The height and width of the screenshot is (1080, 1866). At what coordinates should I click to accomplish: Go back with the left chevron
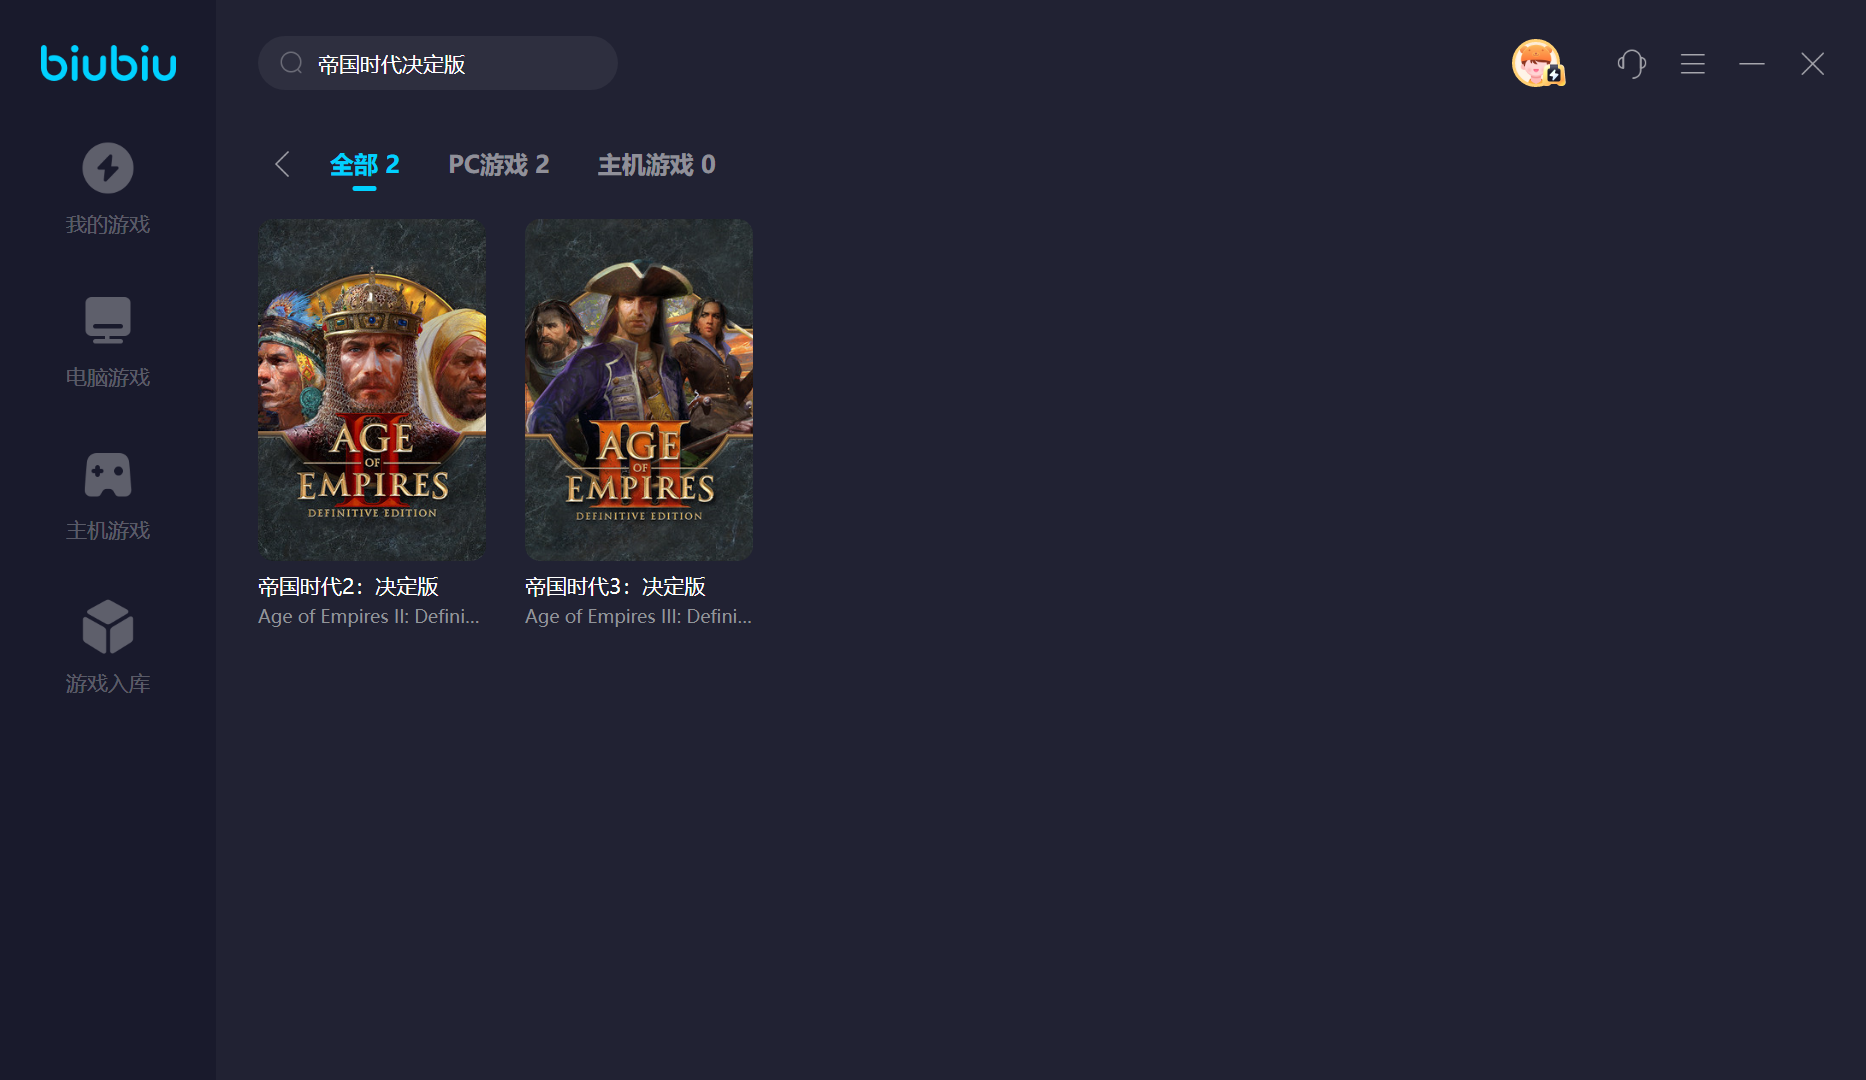[282, 164]
